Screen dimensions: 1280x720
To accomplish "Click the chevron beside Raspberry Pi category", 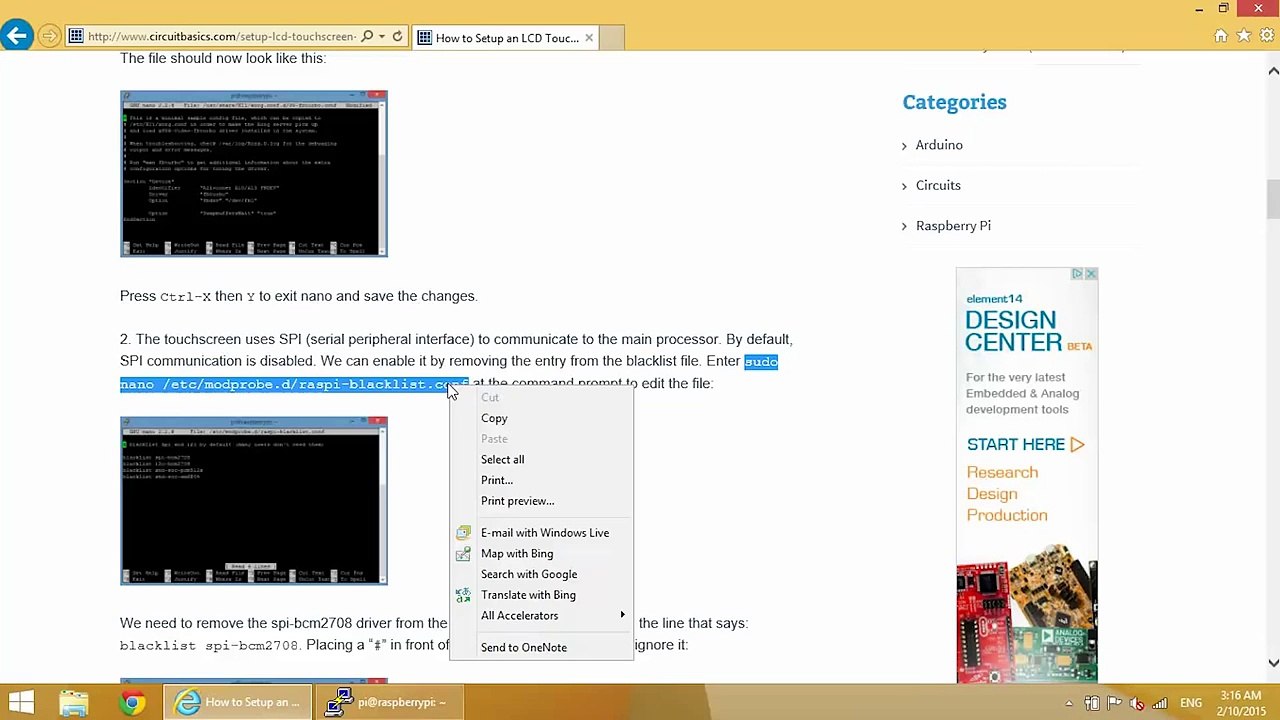I will (x=904, y=226).
